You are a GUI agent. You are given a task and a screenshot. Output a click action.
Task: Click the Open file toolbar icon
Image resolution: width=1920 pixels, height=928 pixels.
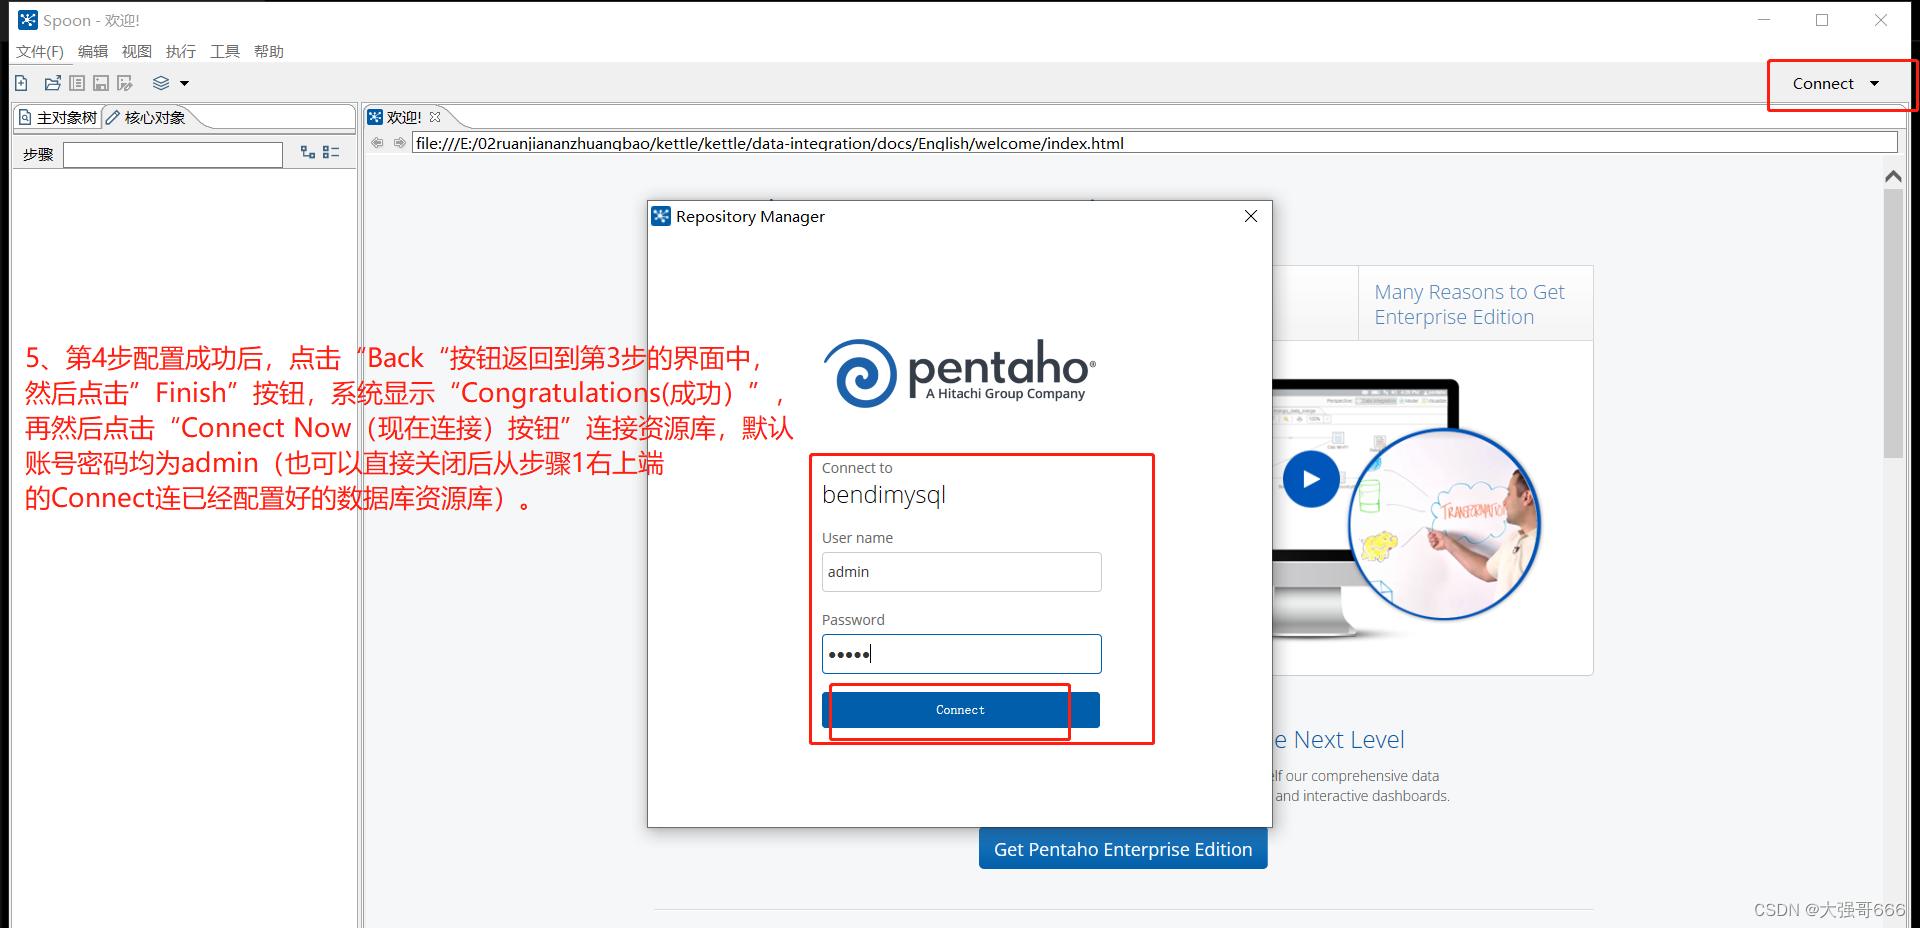[x=53, y=83]
